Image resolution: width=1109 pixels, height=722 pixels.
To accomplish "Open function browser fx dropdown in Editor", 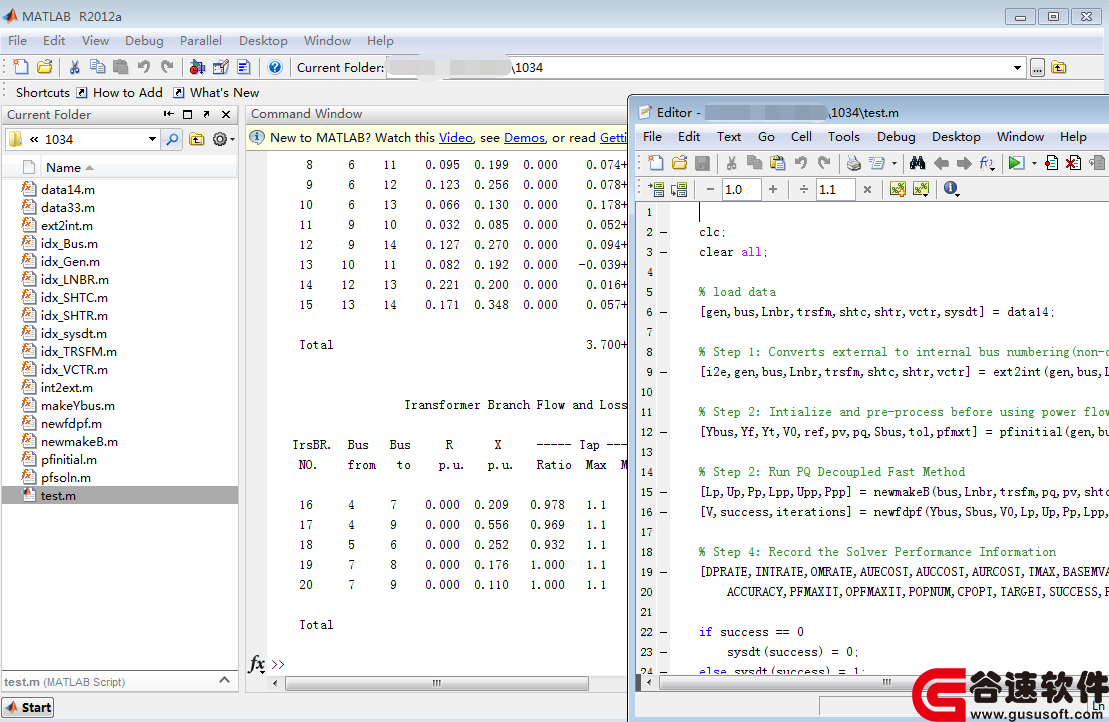I will click(987, 163).
